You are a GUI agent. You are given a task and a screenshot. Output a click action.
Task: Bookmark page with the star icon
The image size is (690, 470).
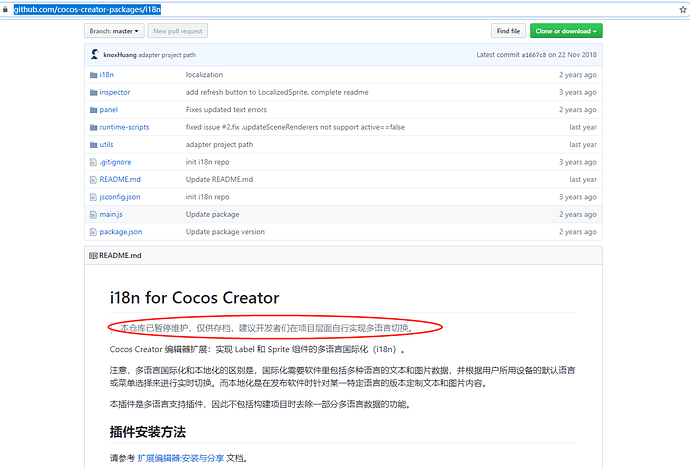(x=683, y=9)
